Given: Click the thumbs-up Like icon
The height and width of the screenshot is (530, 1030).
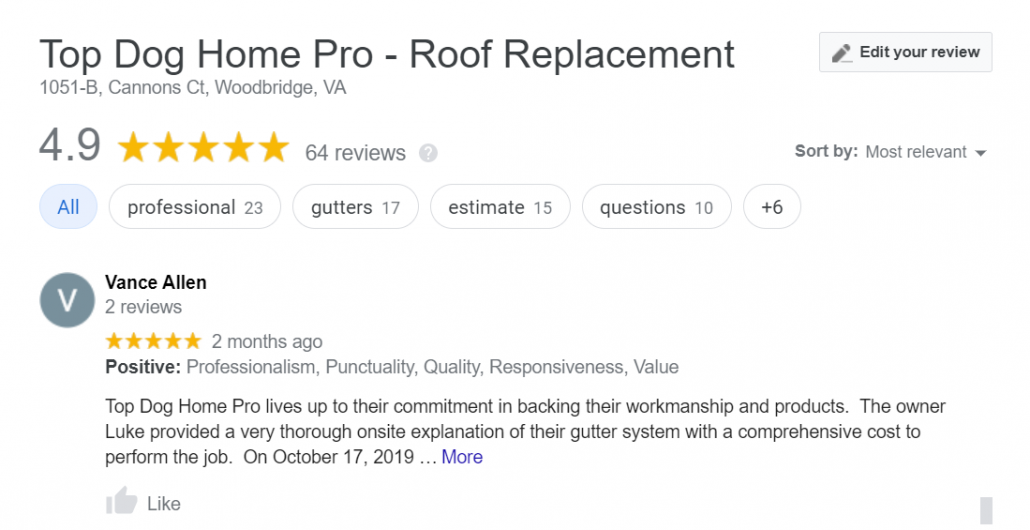Looking at the screenshot, I should [122, 501].
